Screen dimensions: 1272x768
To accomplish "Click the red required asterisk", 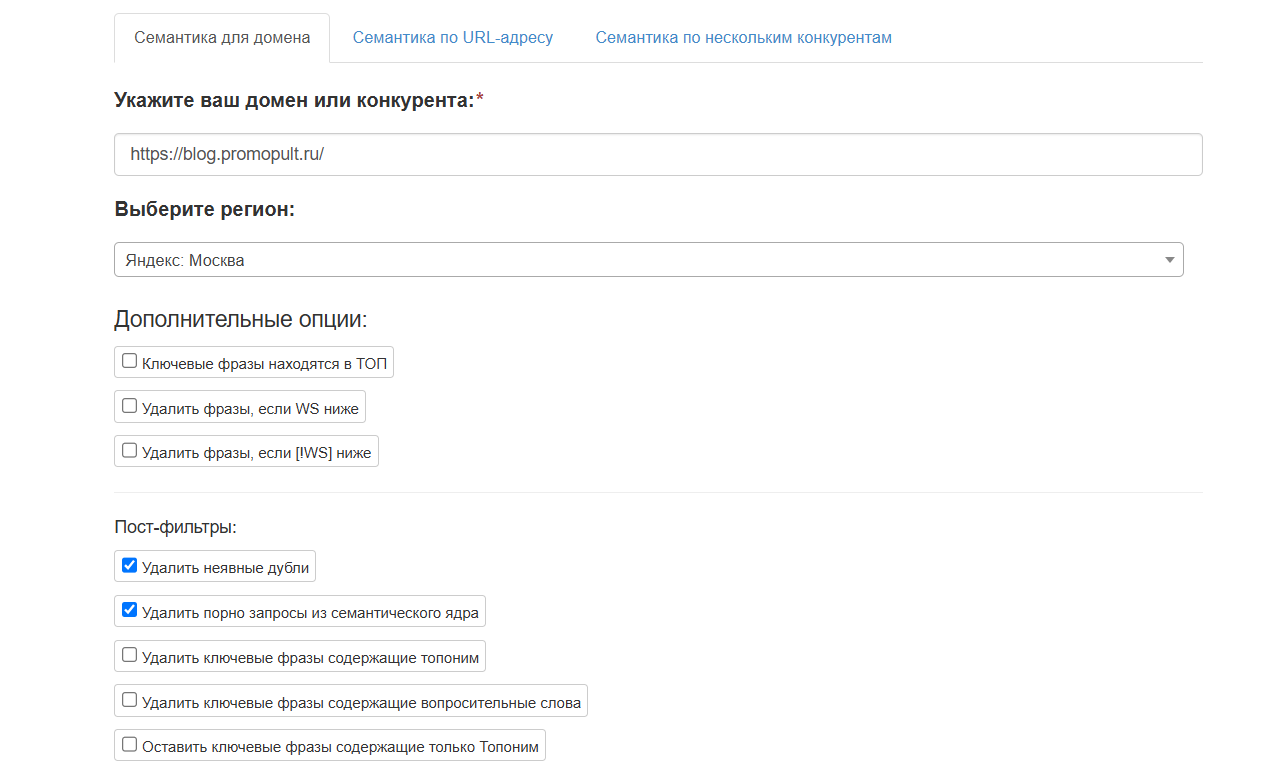I will click(479, 99).
